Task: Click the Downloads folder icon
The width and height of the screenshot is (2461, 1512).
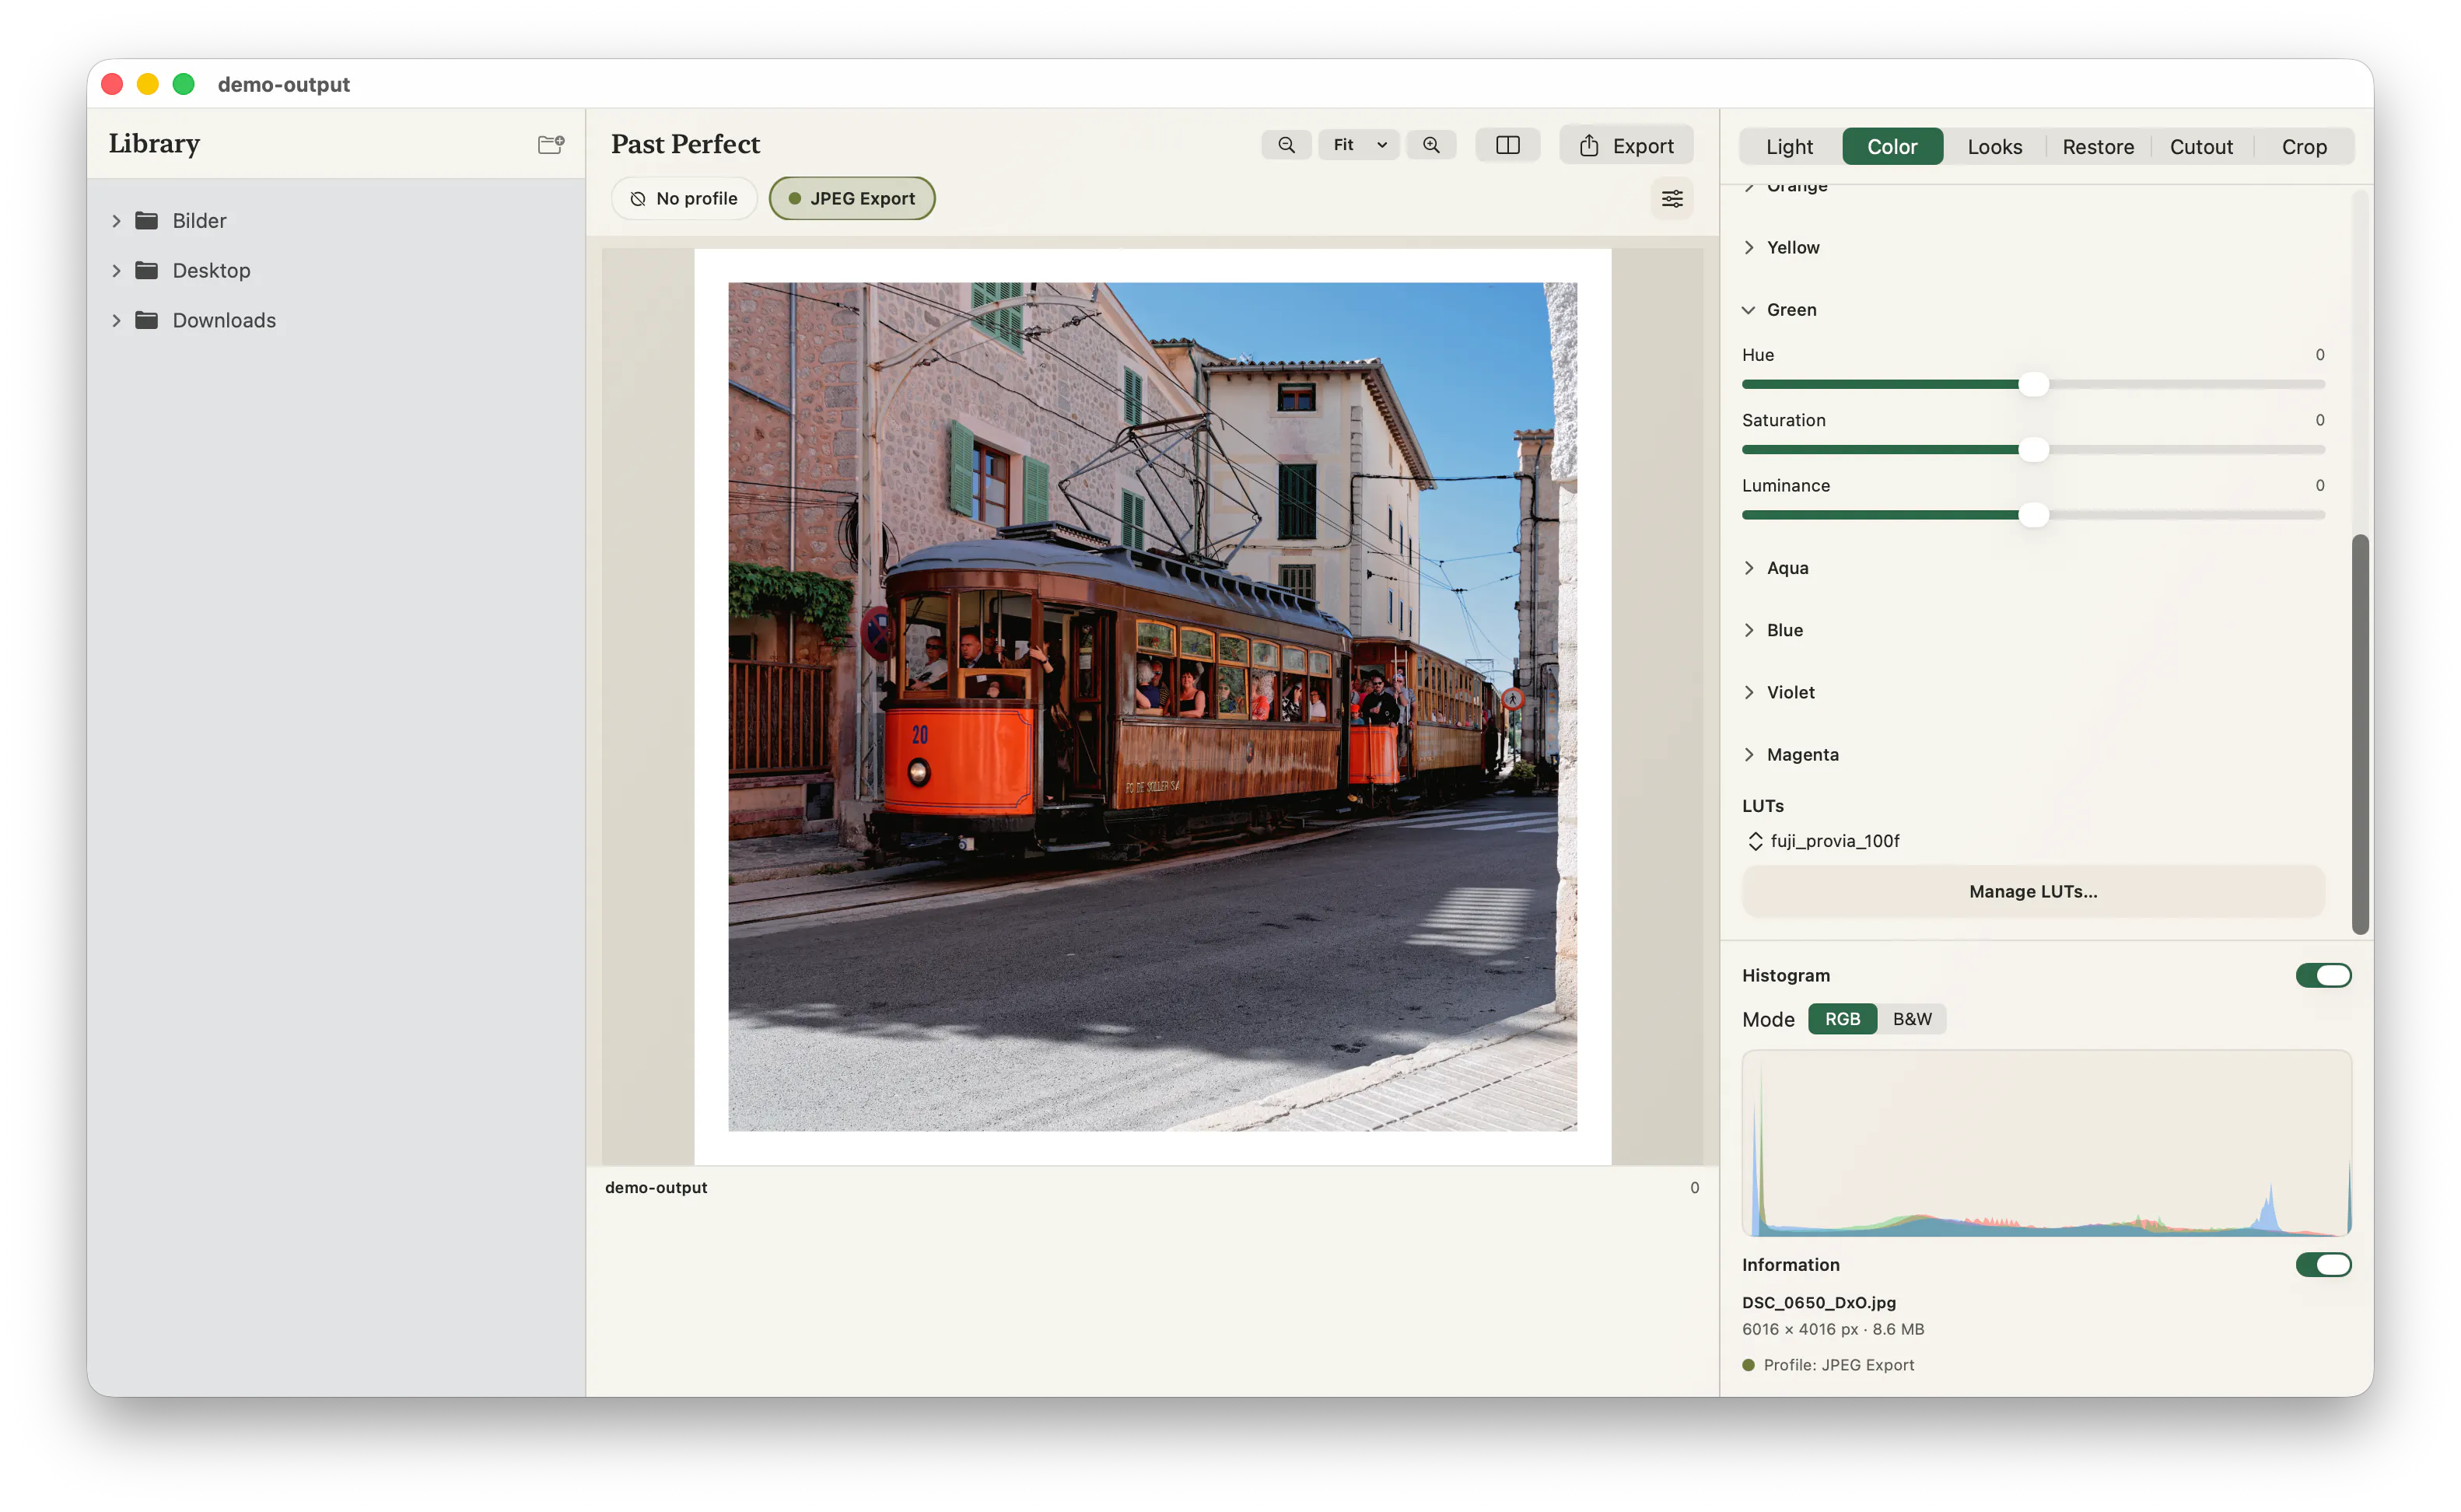Action: click(x=147, y=320)
